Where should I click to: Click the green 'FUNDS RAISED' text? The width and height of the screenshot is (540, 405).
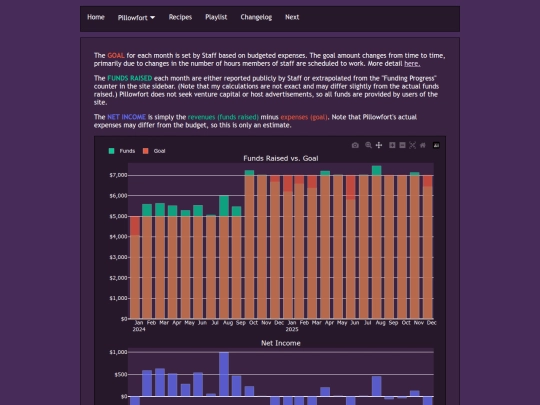click(129, 78)
